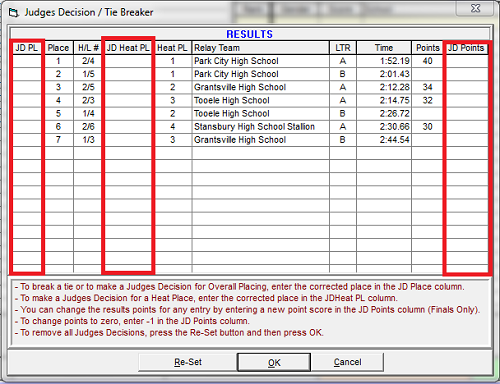Viewport: 500px width, 384px height.
Task: Click the Cancel button
Action: point(347,362)
